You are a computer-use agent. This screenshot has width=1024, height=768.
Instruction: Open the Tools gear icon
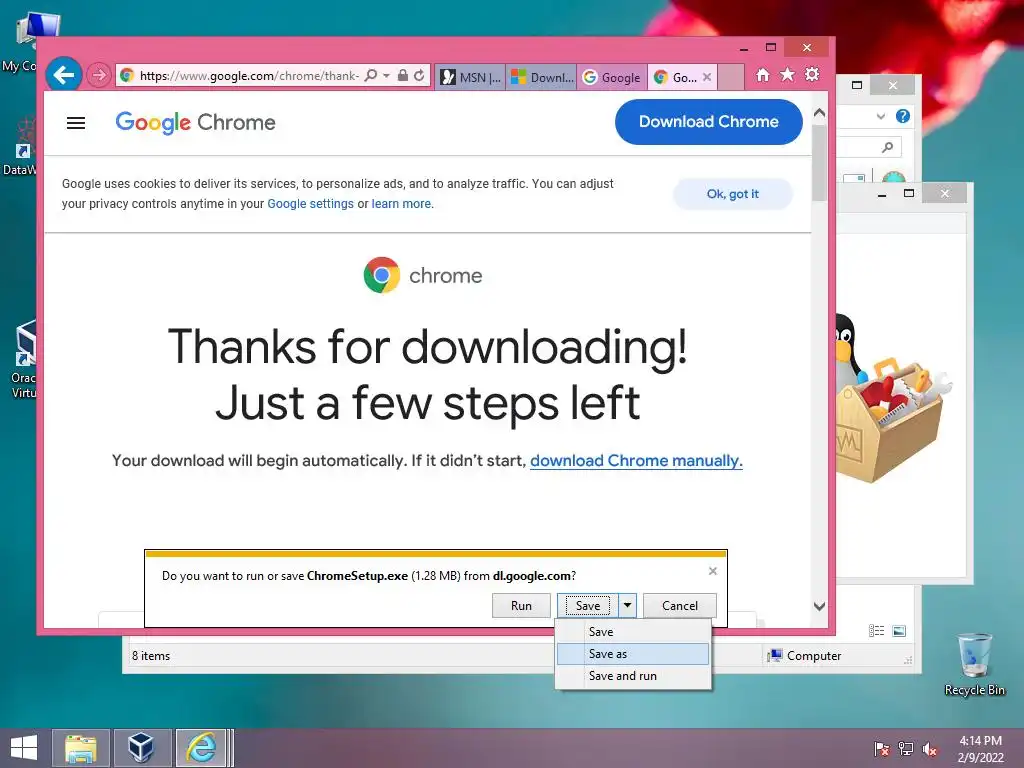click(812, 74)
